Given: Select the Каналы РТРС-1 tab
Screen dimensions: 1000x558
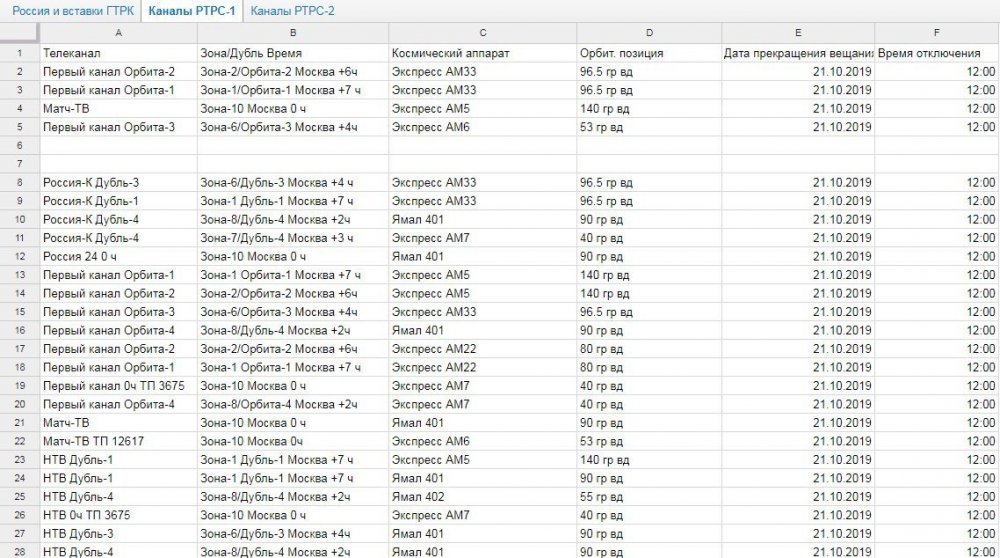Looking at the screenshot, I should tap(191, 13).
